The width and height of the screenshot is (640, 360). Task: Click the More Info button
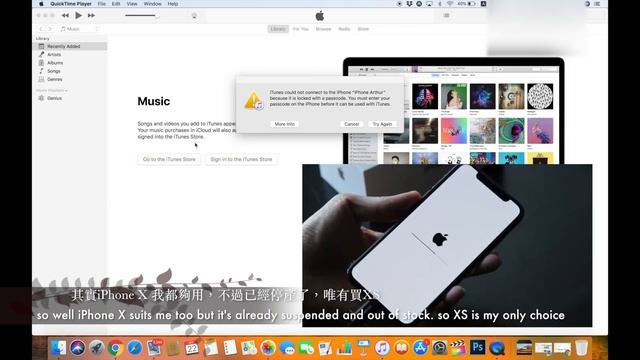[x=284, y=124]
